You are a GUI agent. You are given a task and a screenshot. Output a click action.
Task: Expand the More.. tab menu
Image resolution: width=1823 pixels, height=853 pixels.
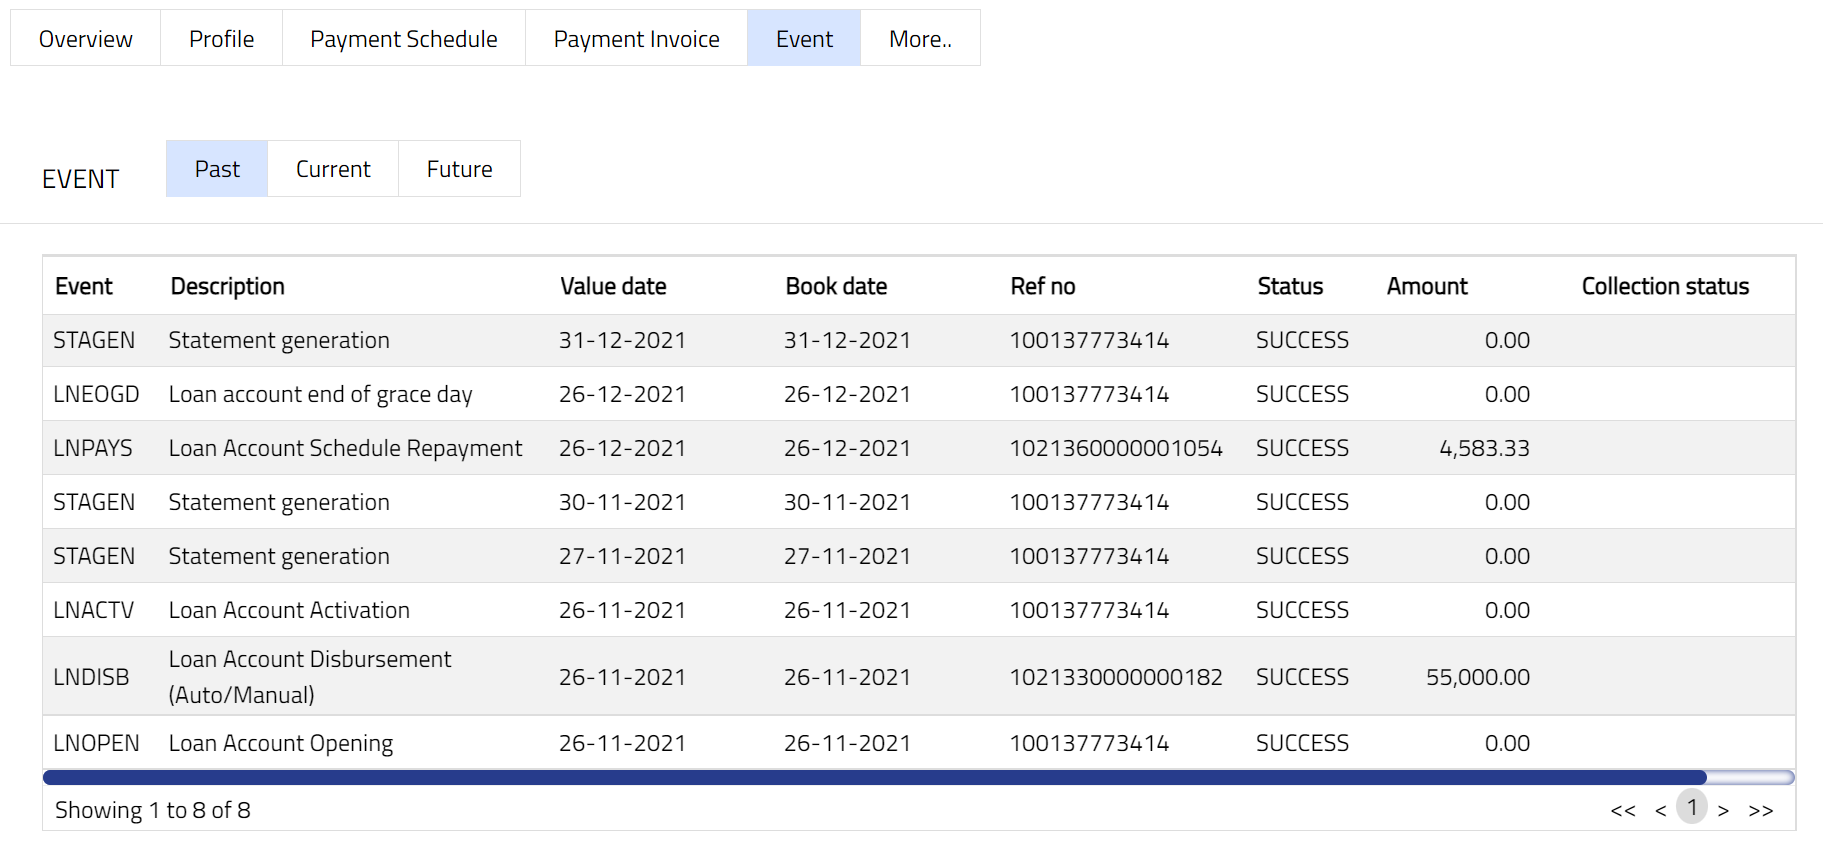tap(920, 39)
